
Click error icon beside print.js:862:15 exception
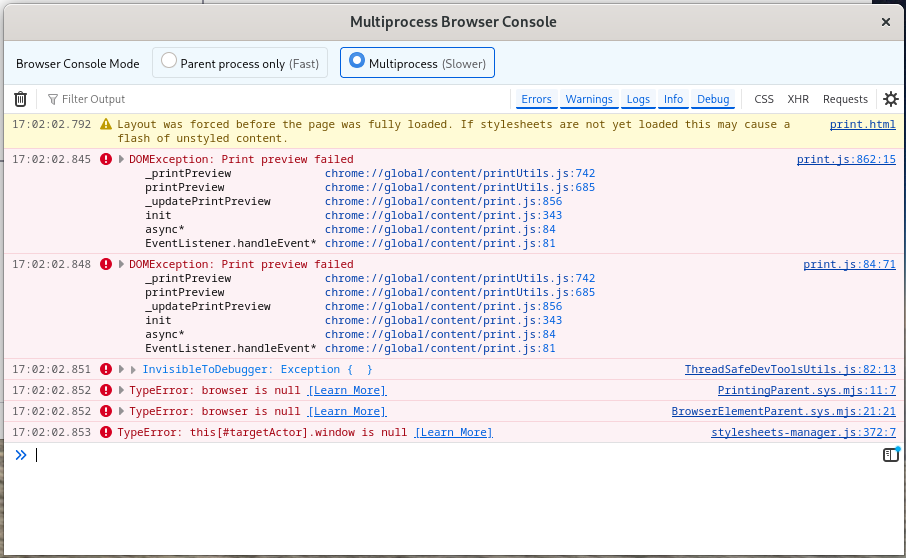click(x=106, y=159)
